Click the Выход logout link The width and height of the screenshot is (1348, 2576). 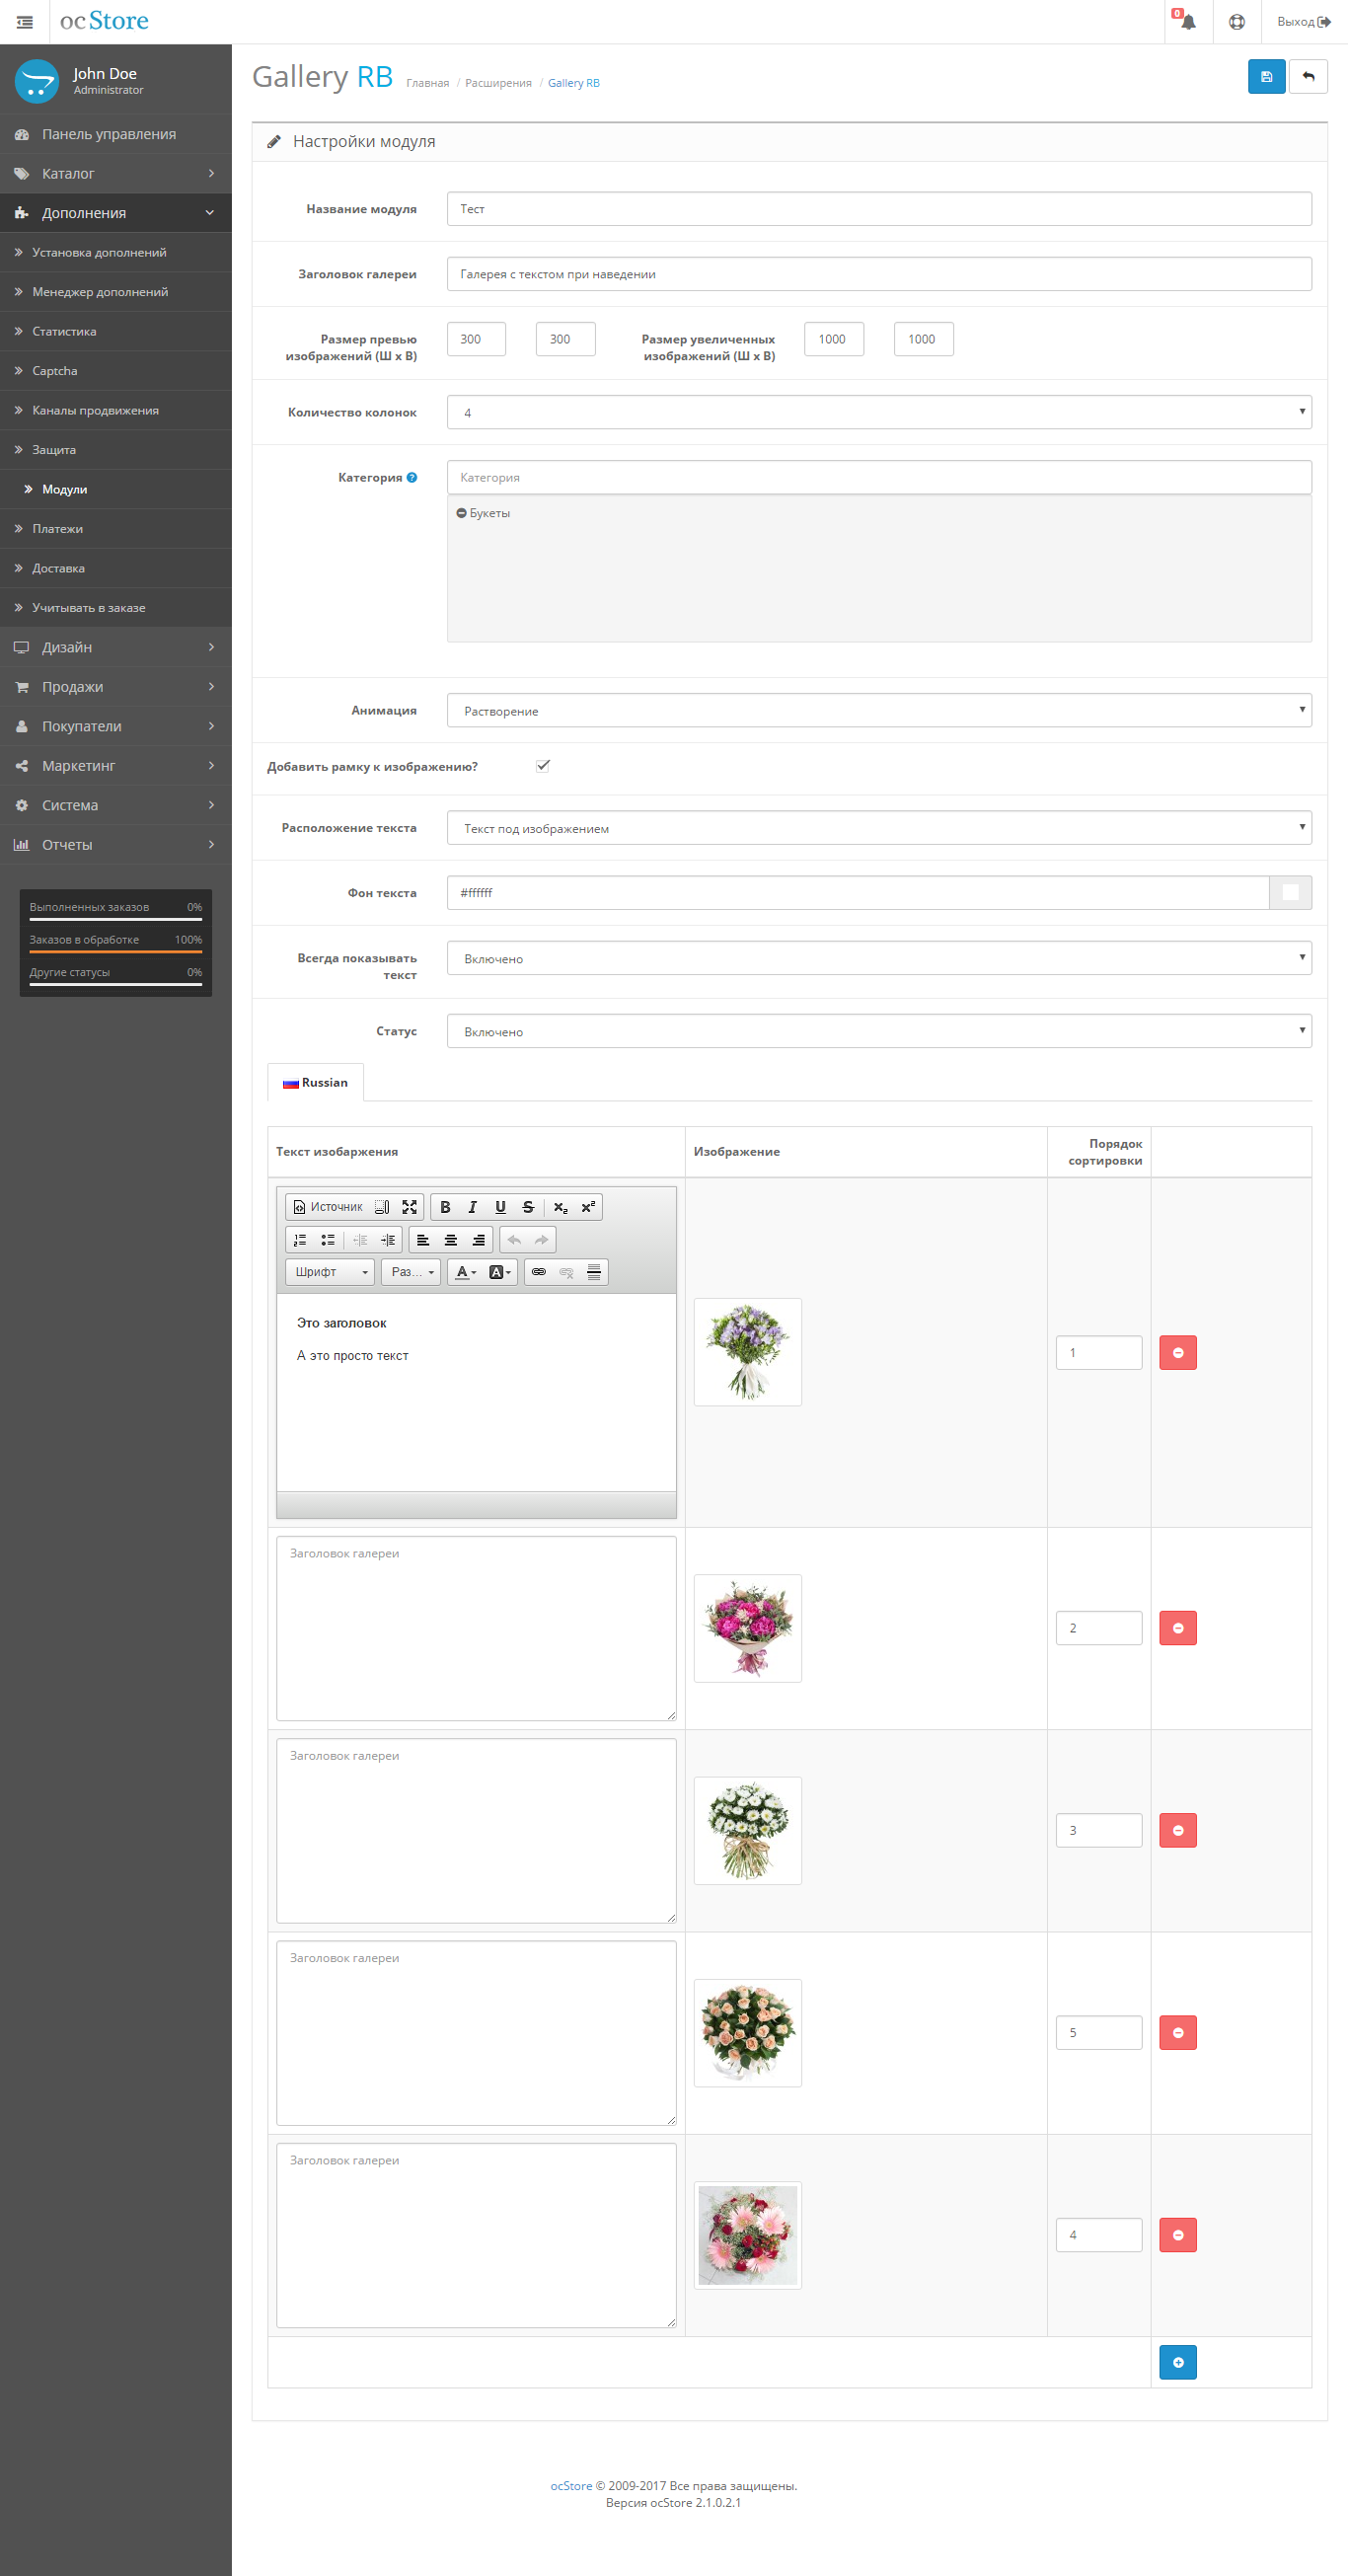pos(1304,21)
